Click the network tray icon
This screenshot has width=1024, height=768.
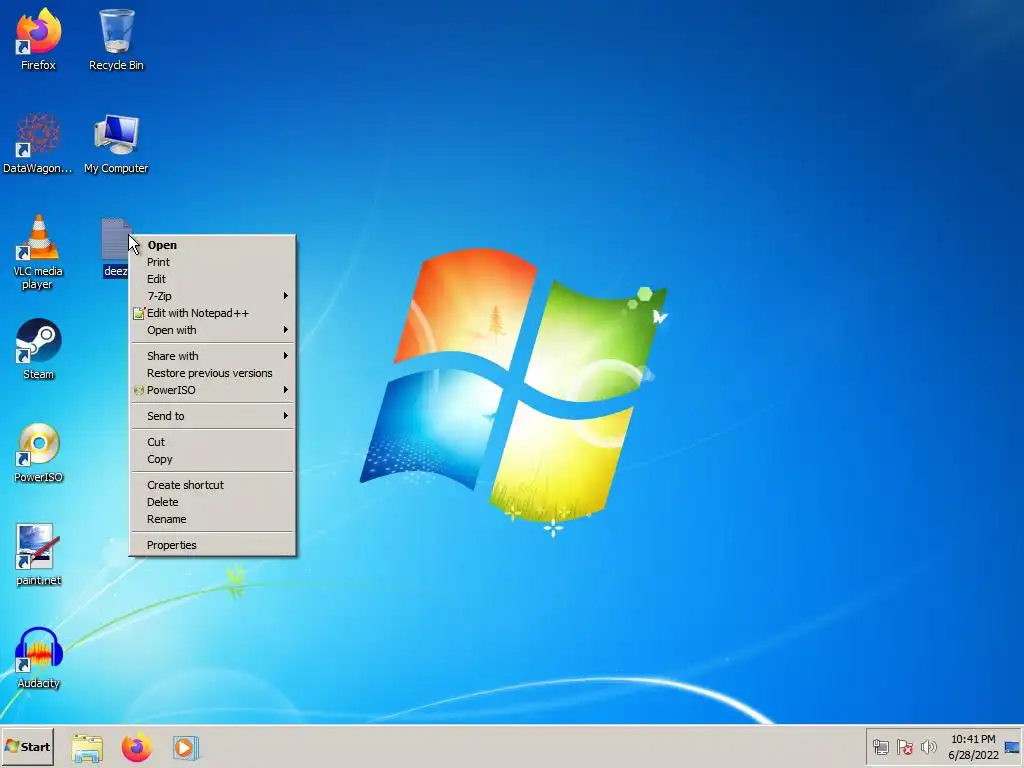[880, 747]
